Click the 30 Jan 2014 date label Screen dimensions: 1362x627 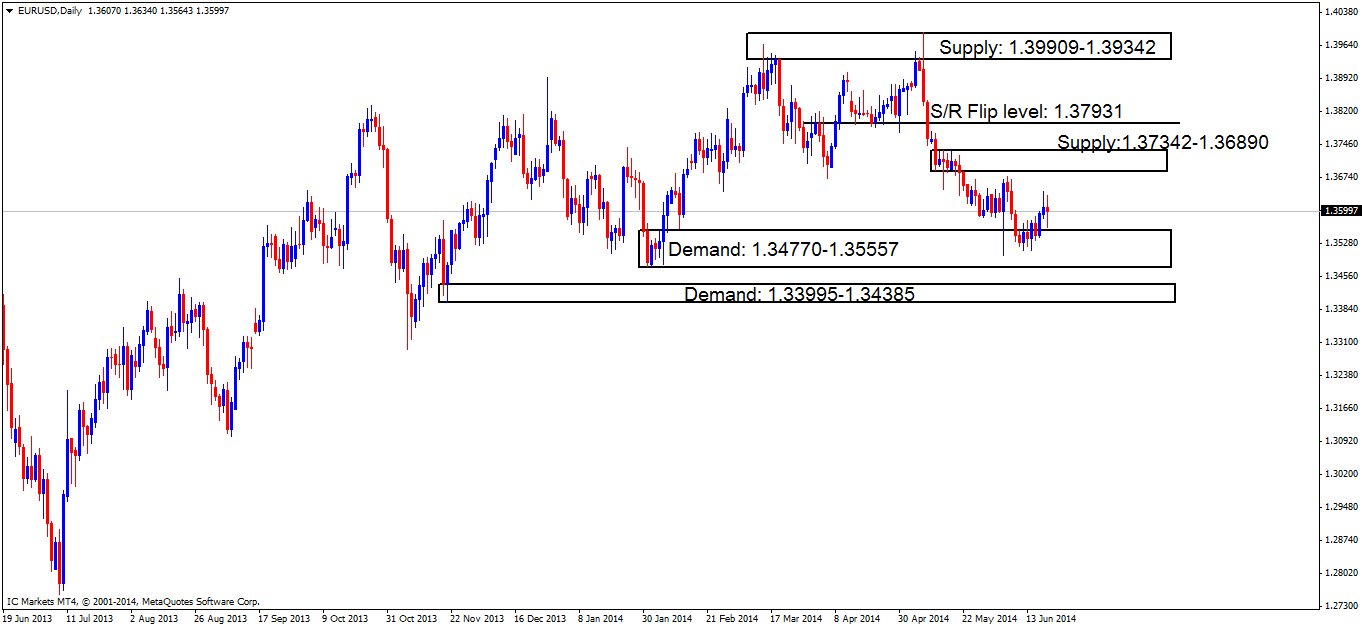pos(665,619)
